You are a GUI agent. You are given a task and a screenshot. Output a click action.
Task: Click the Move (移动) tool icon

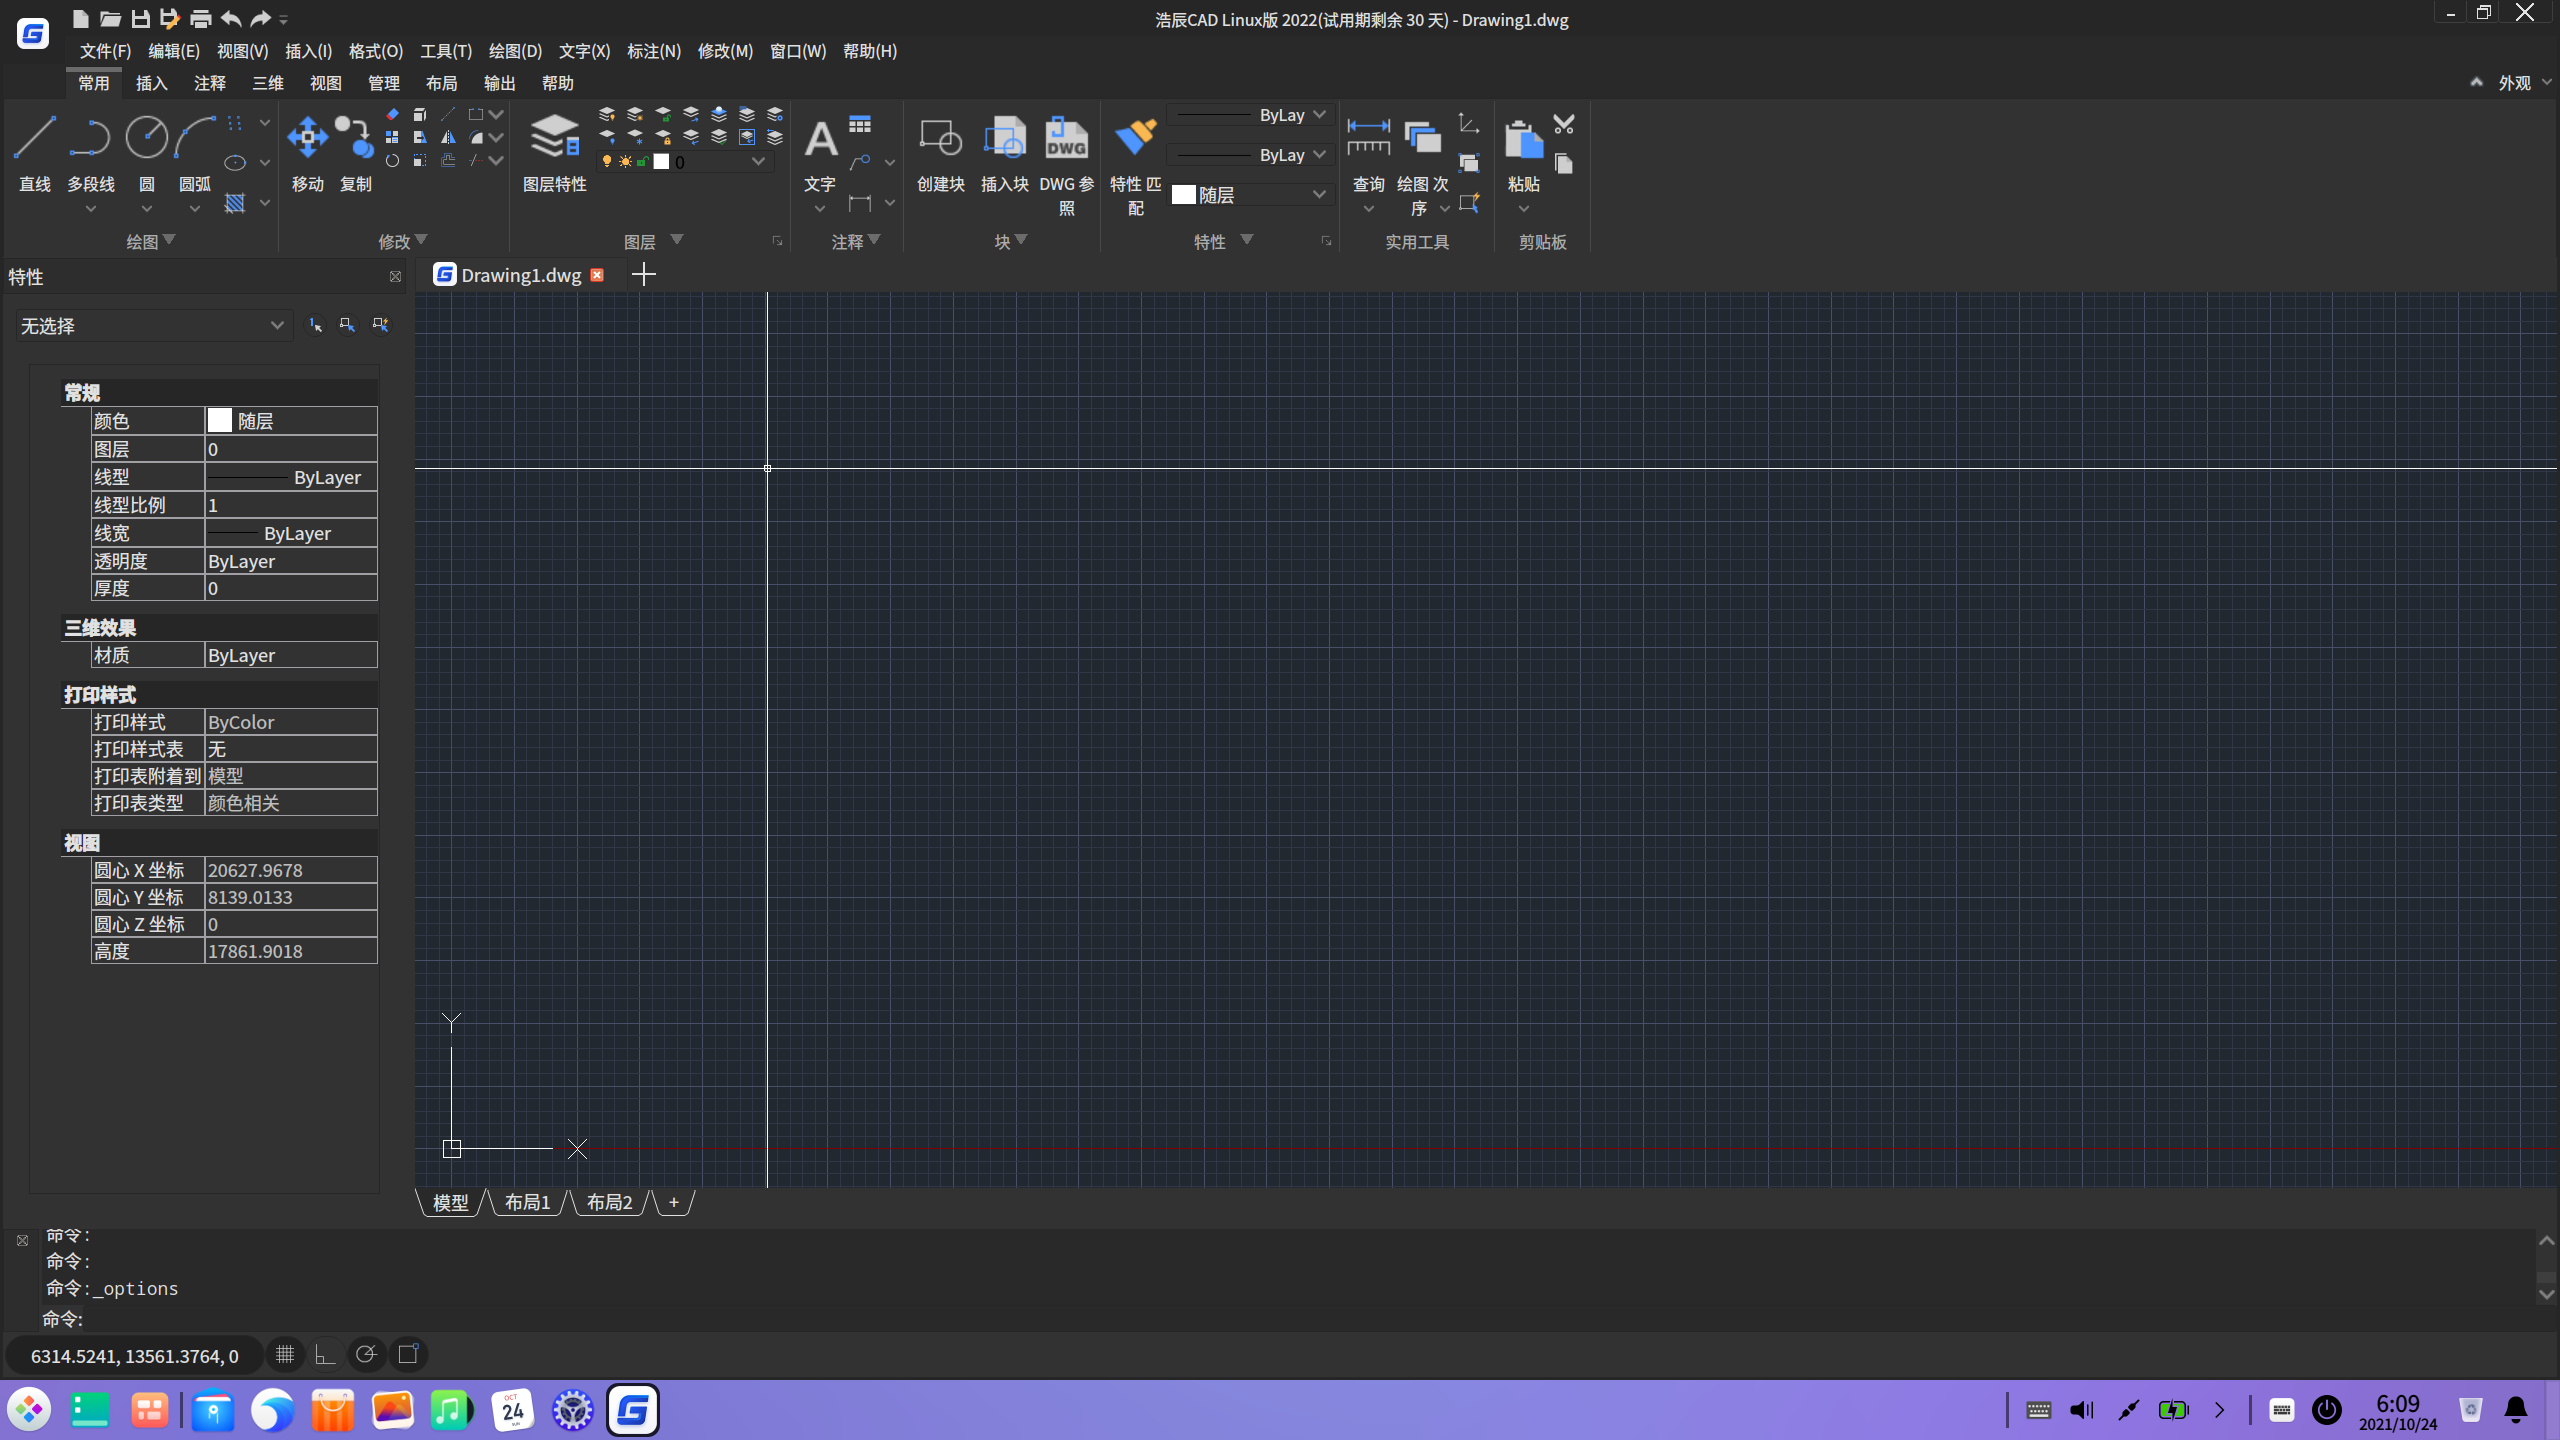click(x=307, y=139)
